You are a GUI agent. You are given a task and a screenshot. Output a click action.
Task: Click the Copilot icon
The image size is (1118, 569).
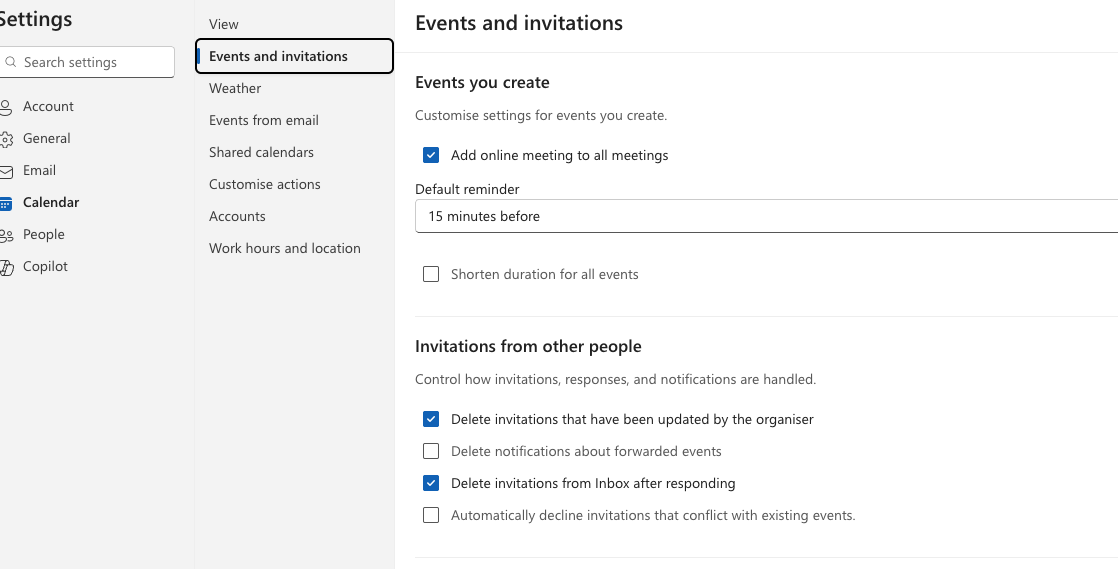pos(6,267)
